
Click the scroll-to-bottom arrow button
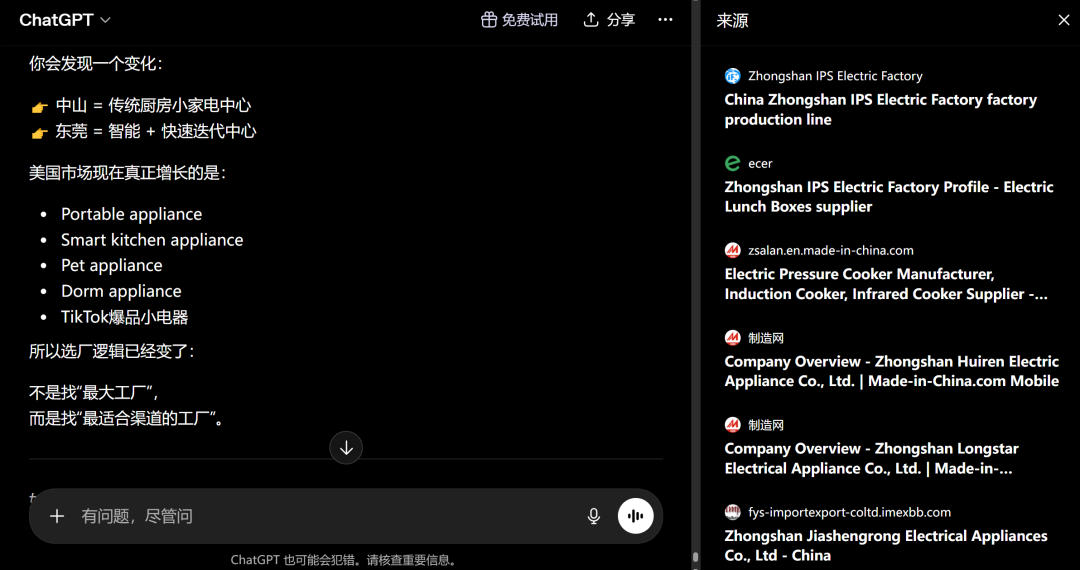click(x=346, y=447)
